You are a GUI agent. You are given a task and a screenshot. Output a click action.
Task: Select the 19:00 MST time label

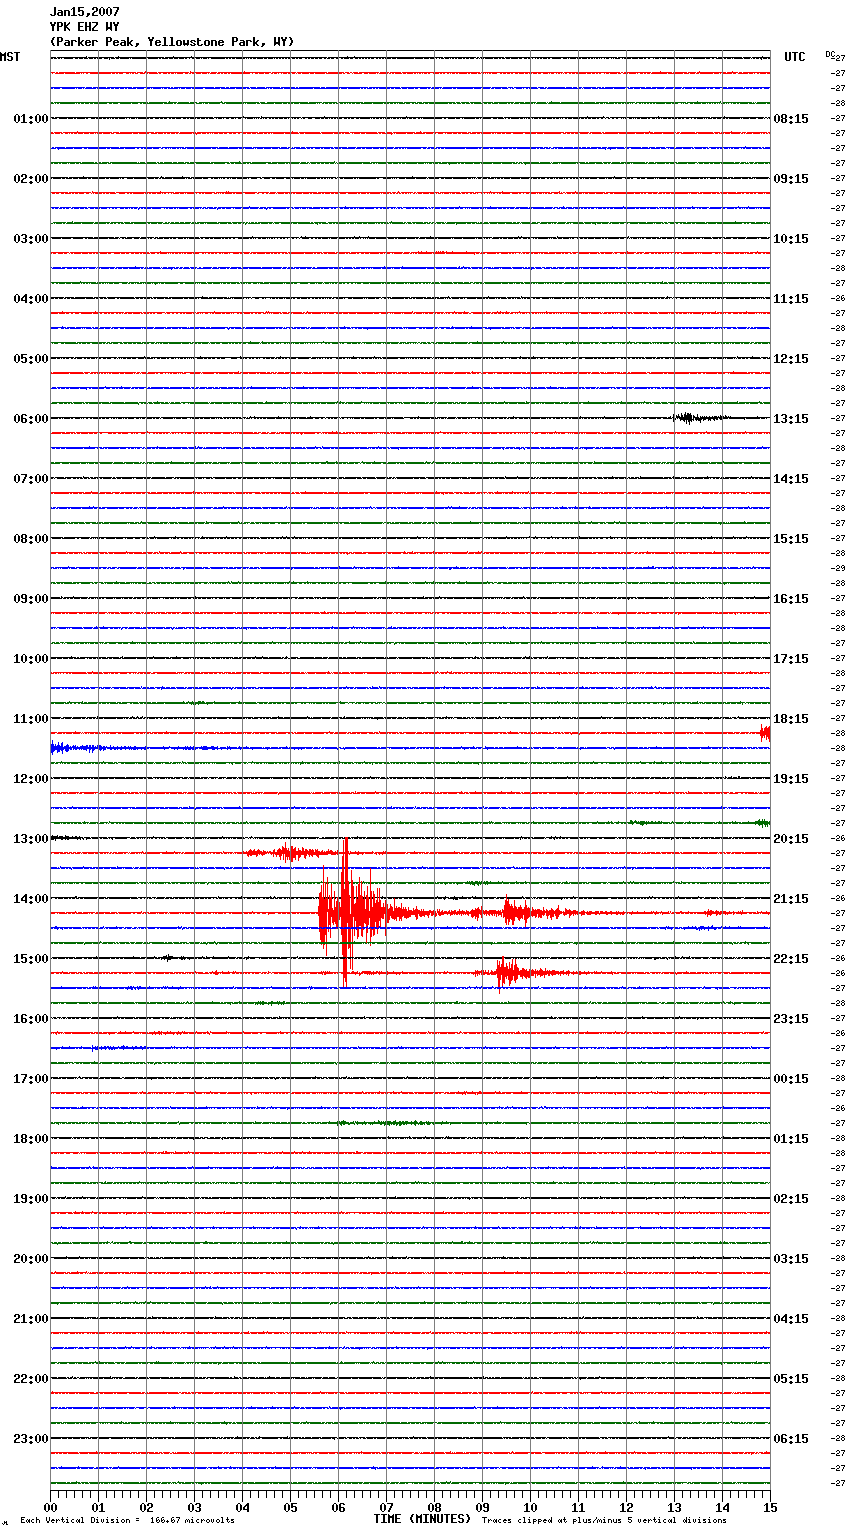(31, 1199)
